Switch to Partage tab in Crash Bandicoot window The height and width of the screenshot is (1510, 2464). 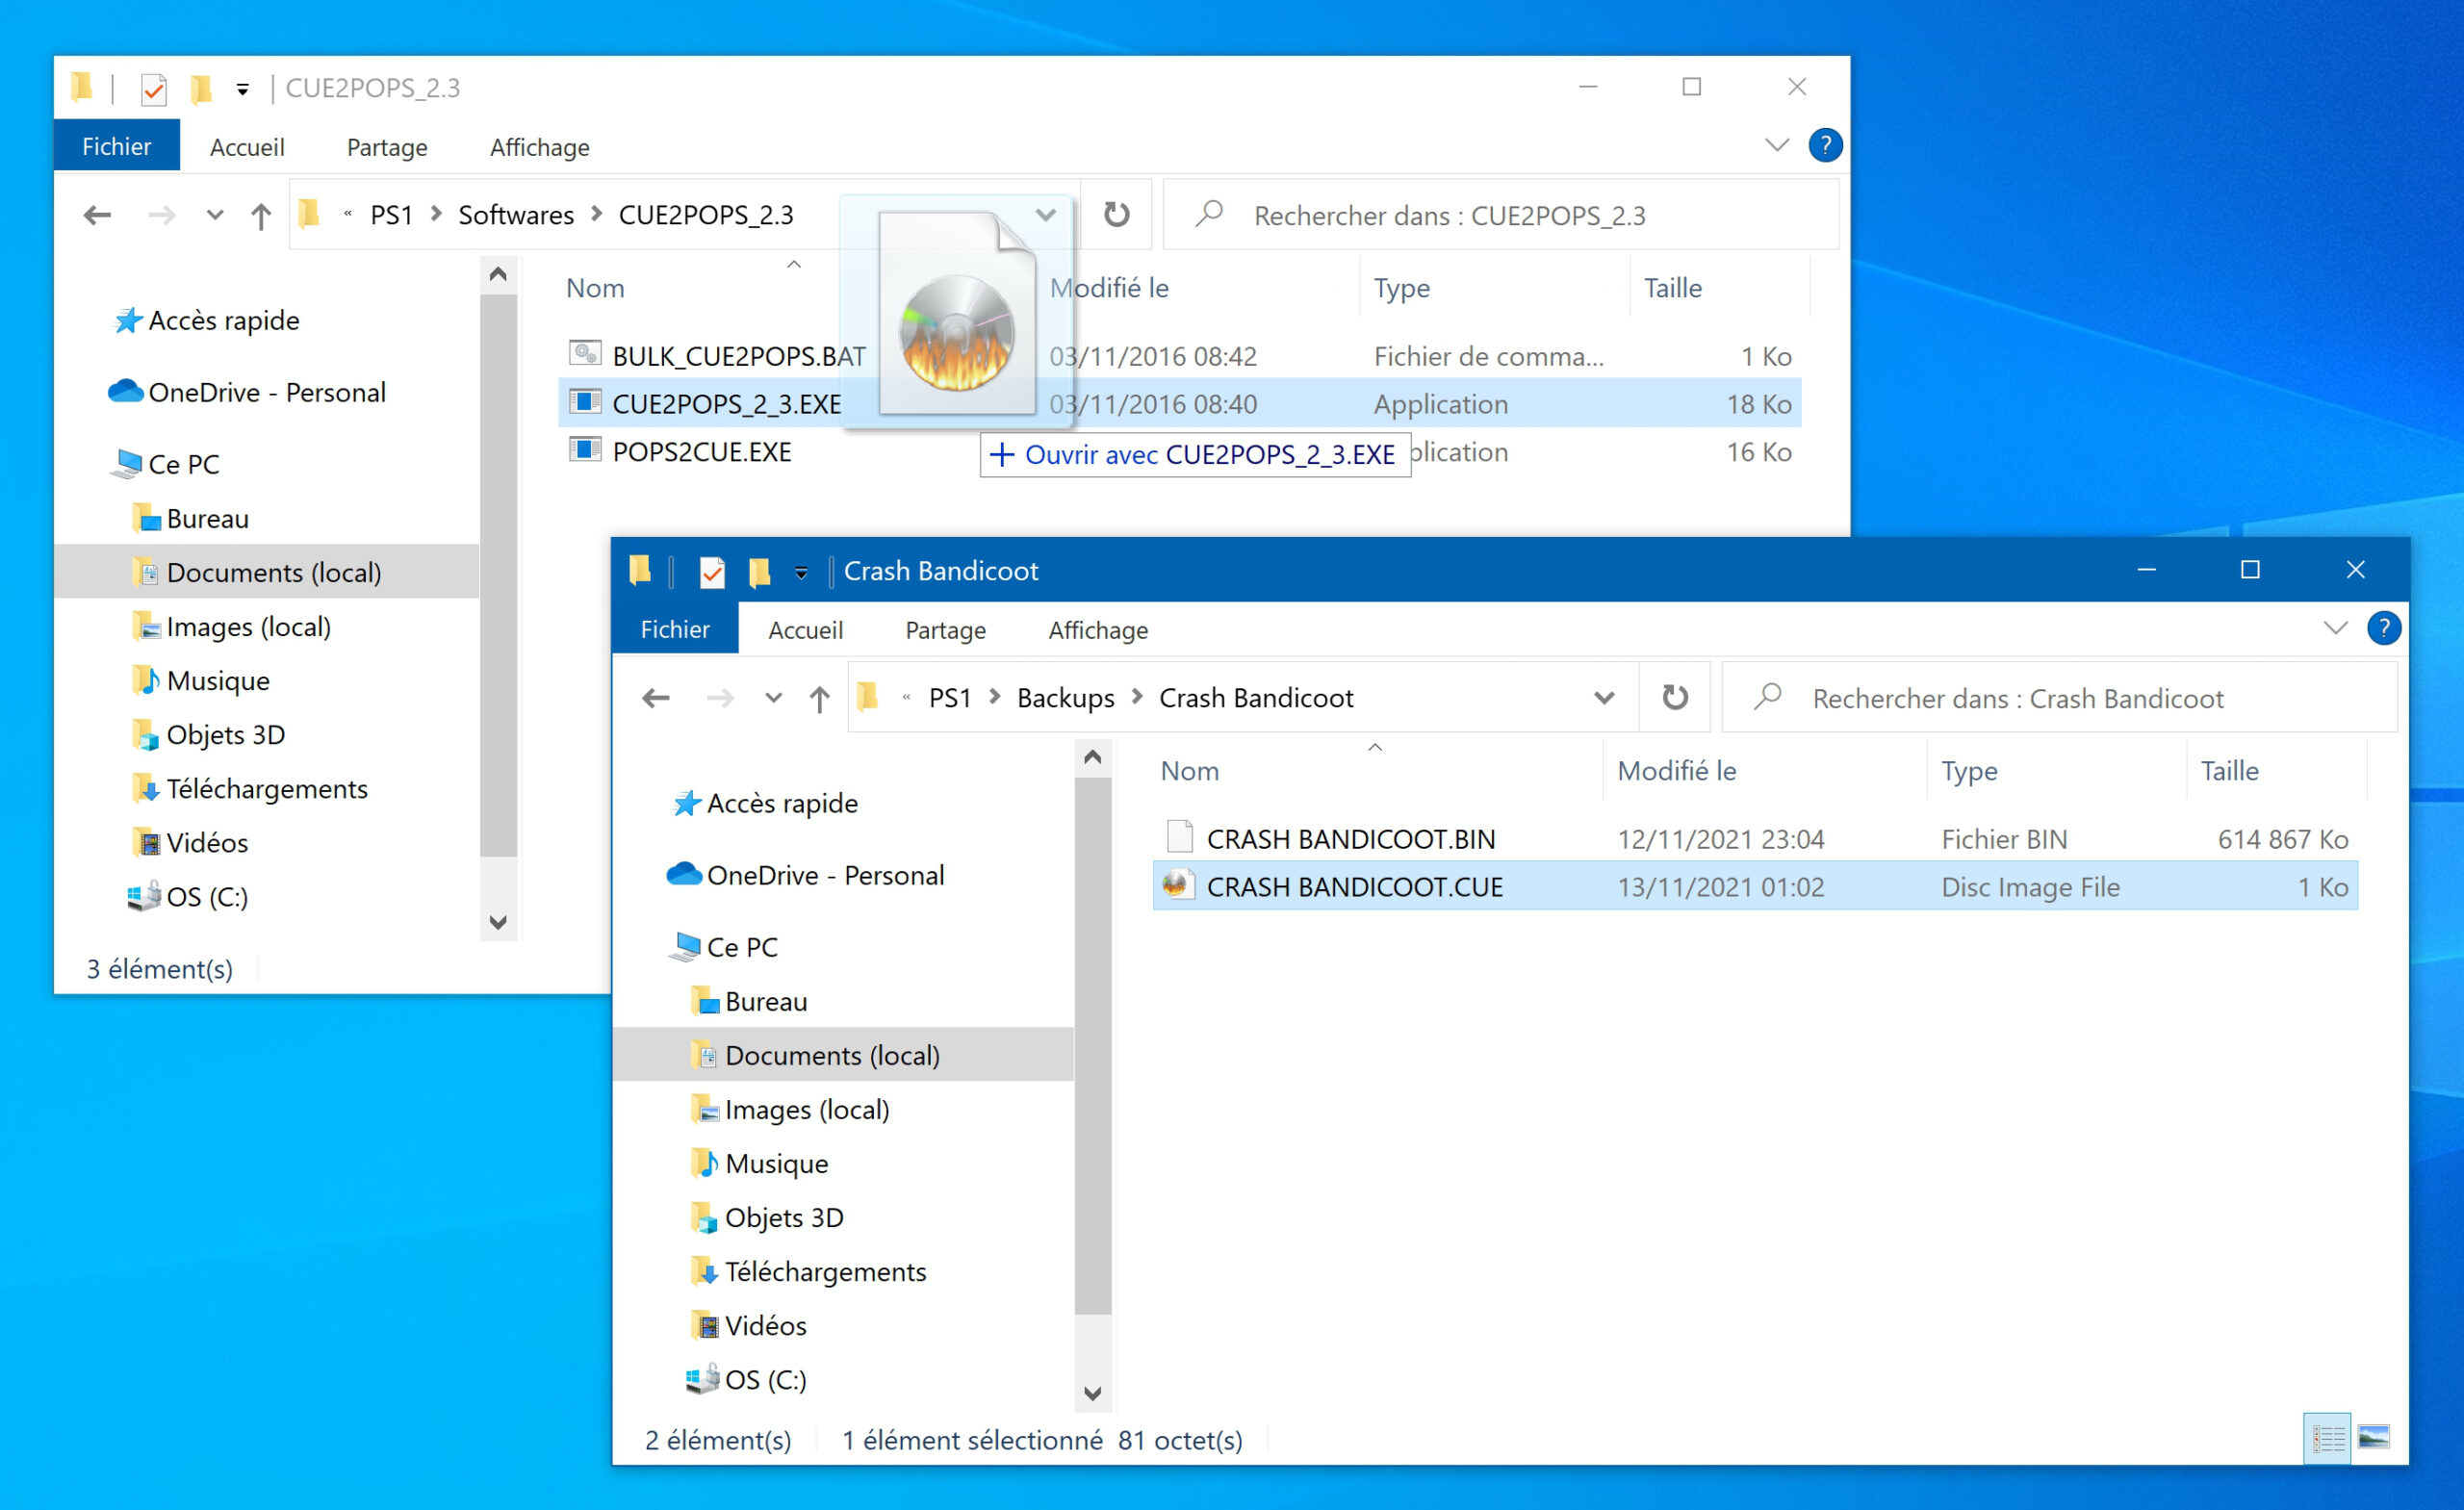coord(945,630)
